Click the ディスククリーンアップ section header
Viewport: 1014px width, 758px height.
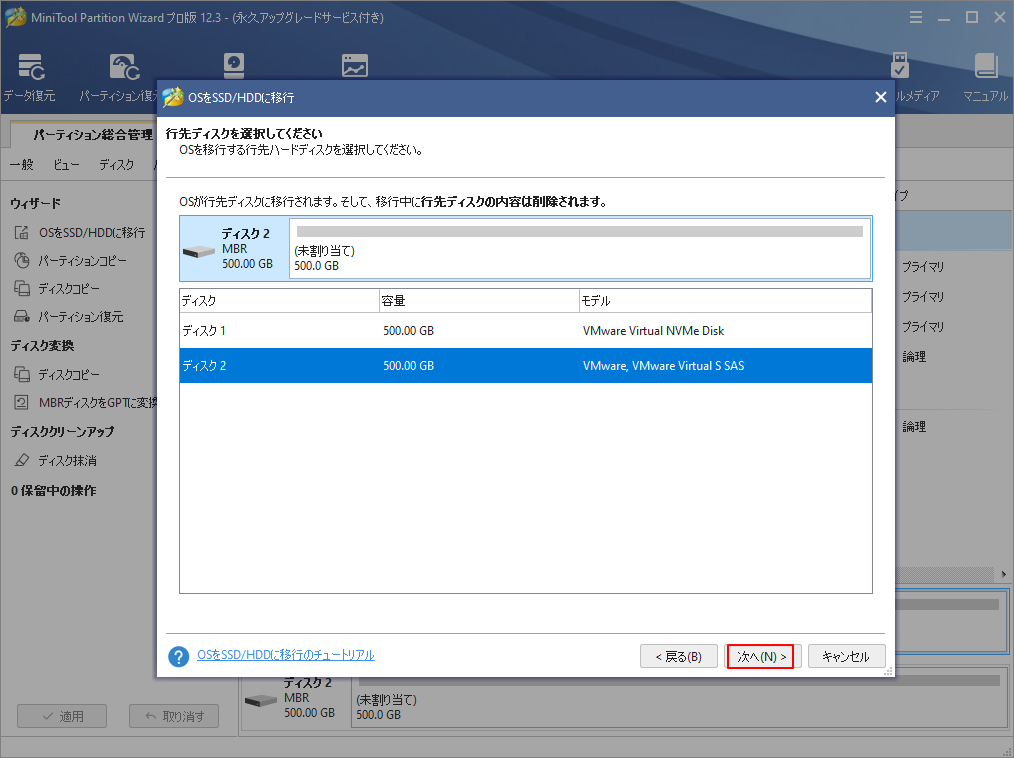tap(62, 431)
